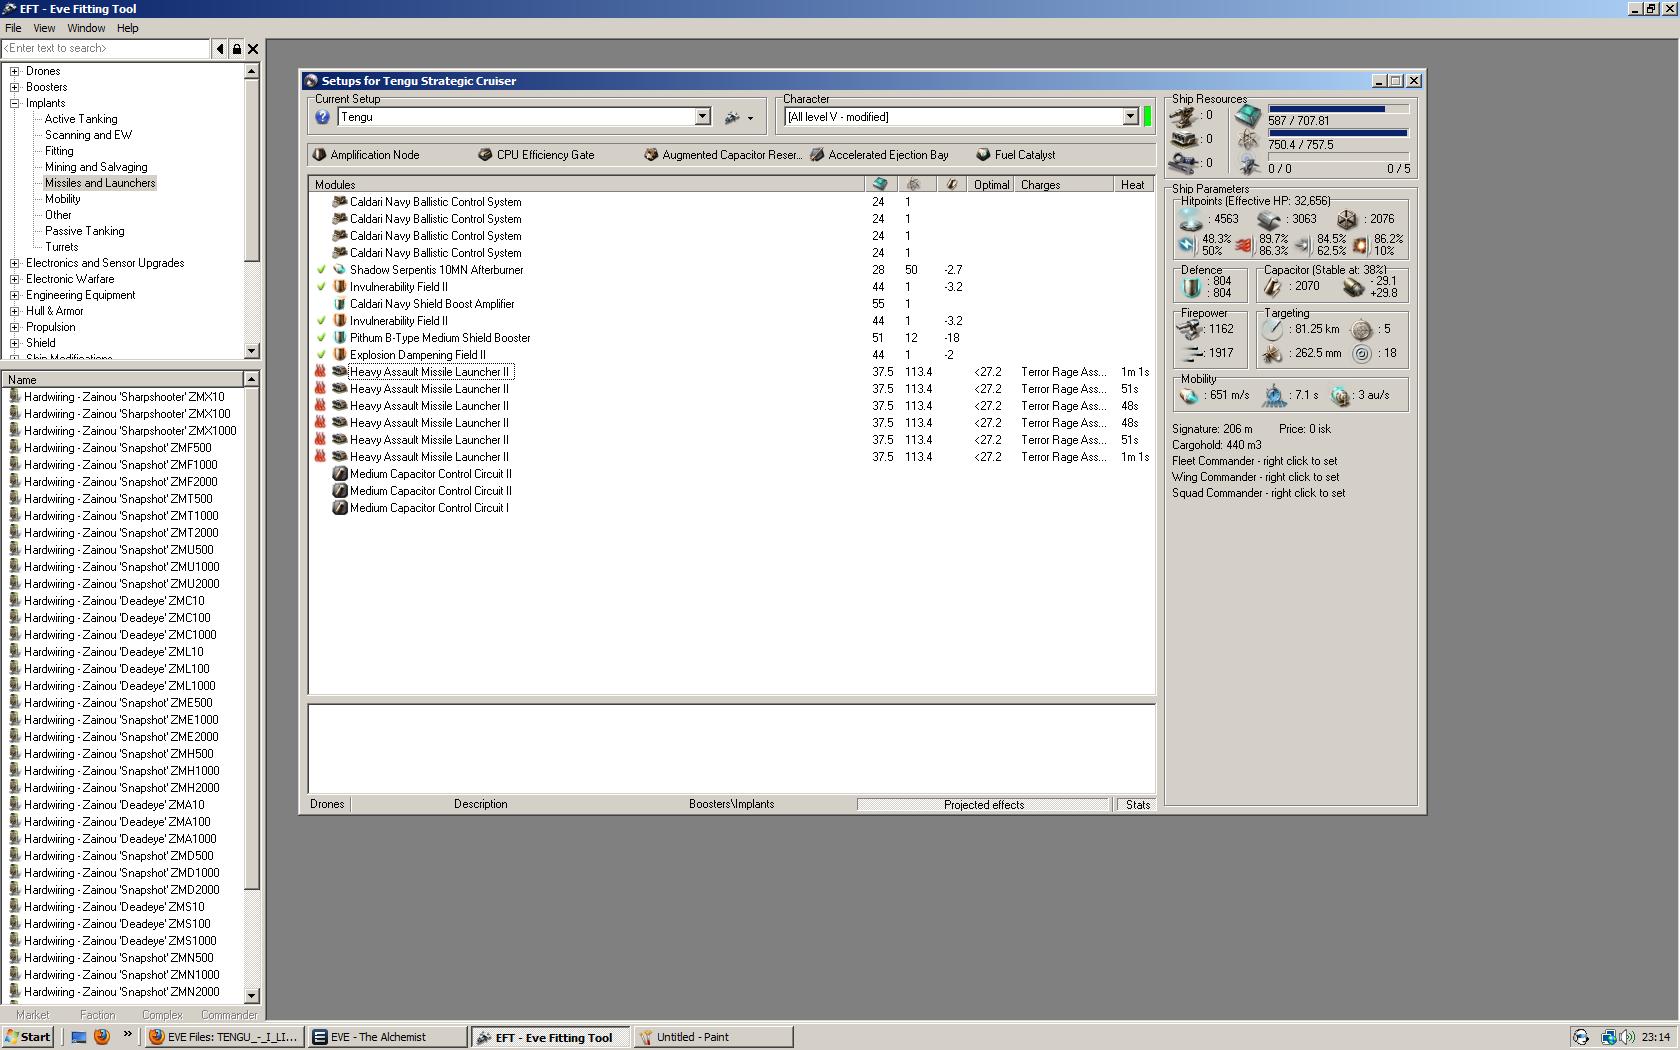Click the Defence shield tank icon

tap(1191, 287)
